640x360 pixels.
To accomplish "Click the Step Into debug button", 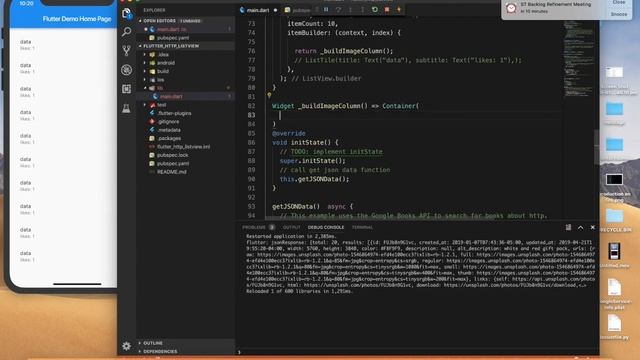I will (350, 9).
